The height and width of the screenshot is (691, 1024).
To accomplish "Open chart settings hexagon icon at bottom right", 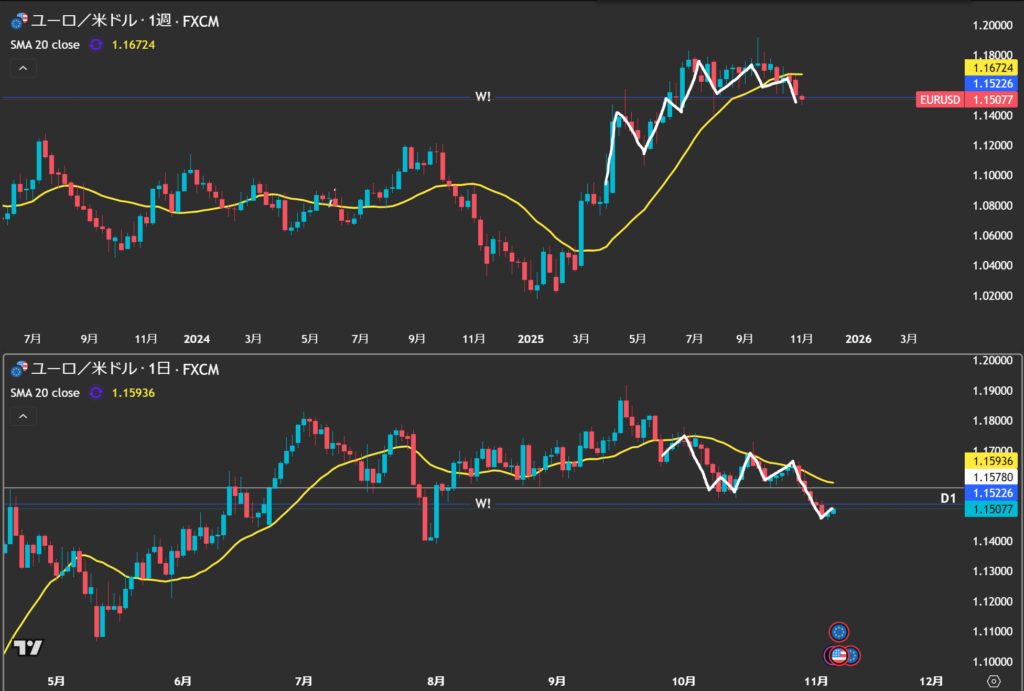I will 993,680.
